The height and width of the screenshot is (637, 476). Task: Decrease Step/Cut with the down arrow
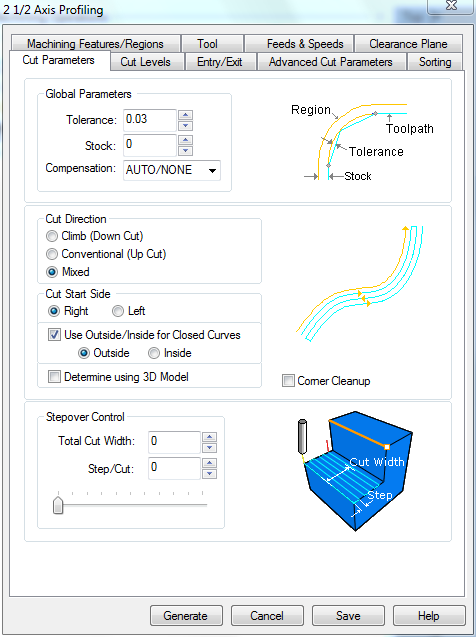pos(210,474)
